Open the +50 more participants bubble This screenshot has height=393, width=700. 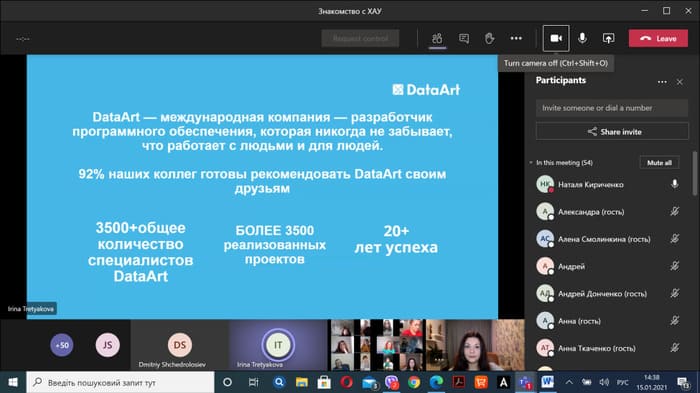62,345
